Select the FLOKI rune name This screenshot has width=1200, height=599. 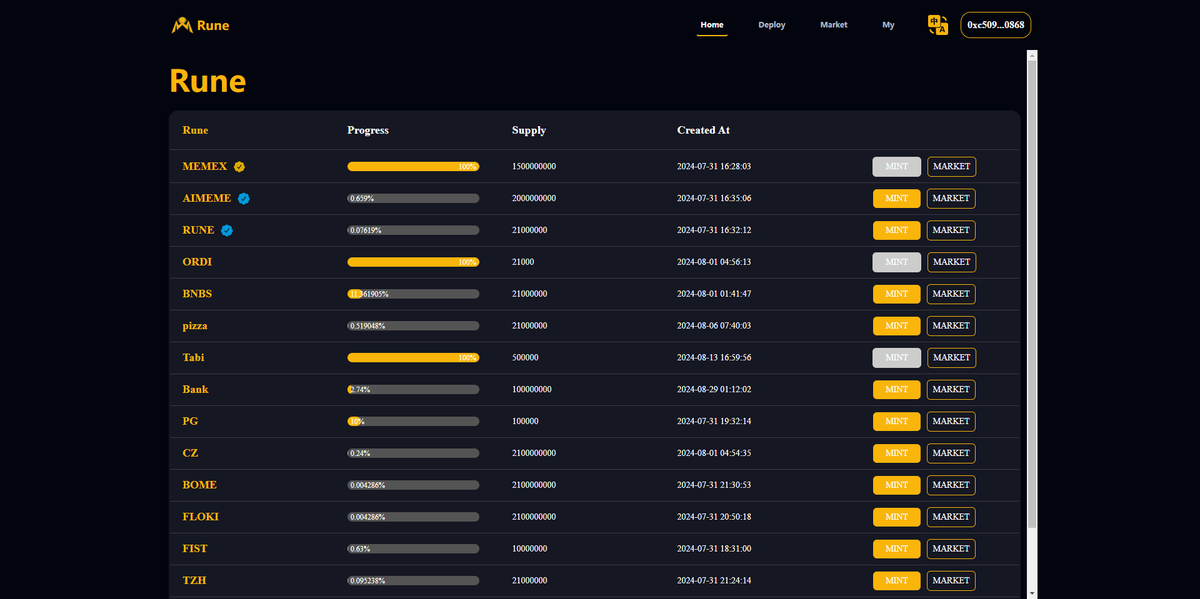click(200, 517)
